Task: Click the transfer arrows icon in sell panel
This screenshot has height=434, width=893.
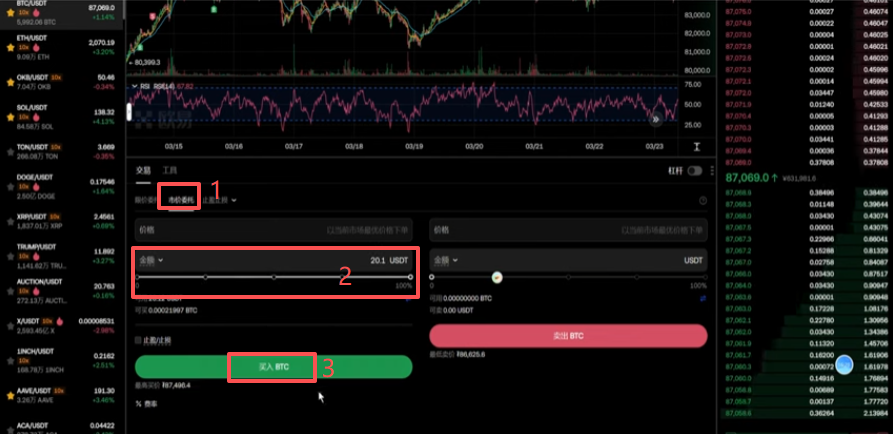Action: pyautogui.click(x=703, y=298)
